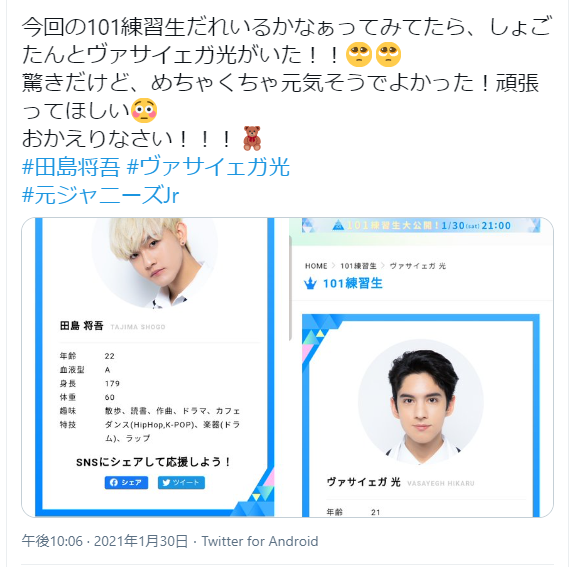The width and height of the screenshot is (573, 567).
Task: Click the HOME breadcrumb in the screenshot
Action: pyautogui.click(x=316, y=266)
